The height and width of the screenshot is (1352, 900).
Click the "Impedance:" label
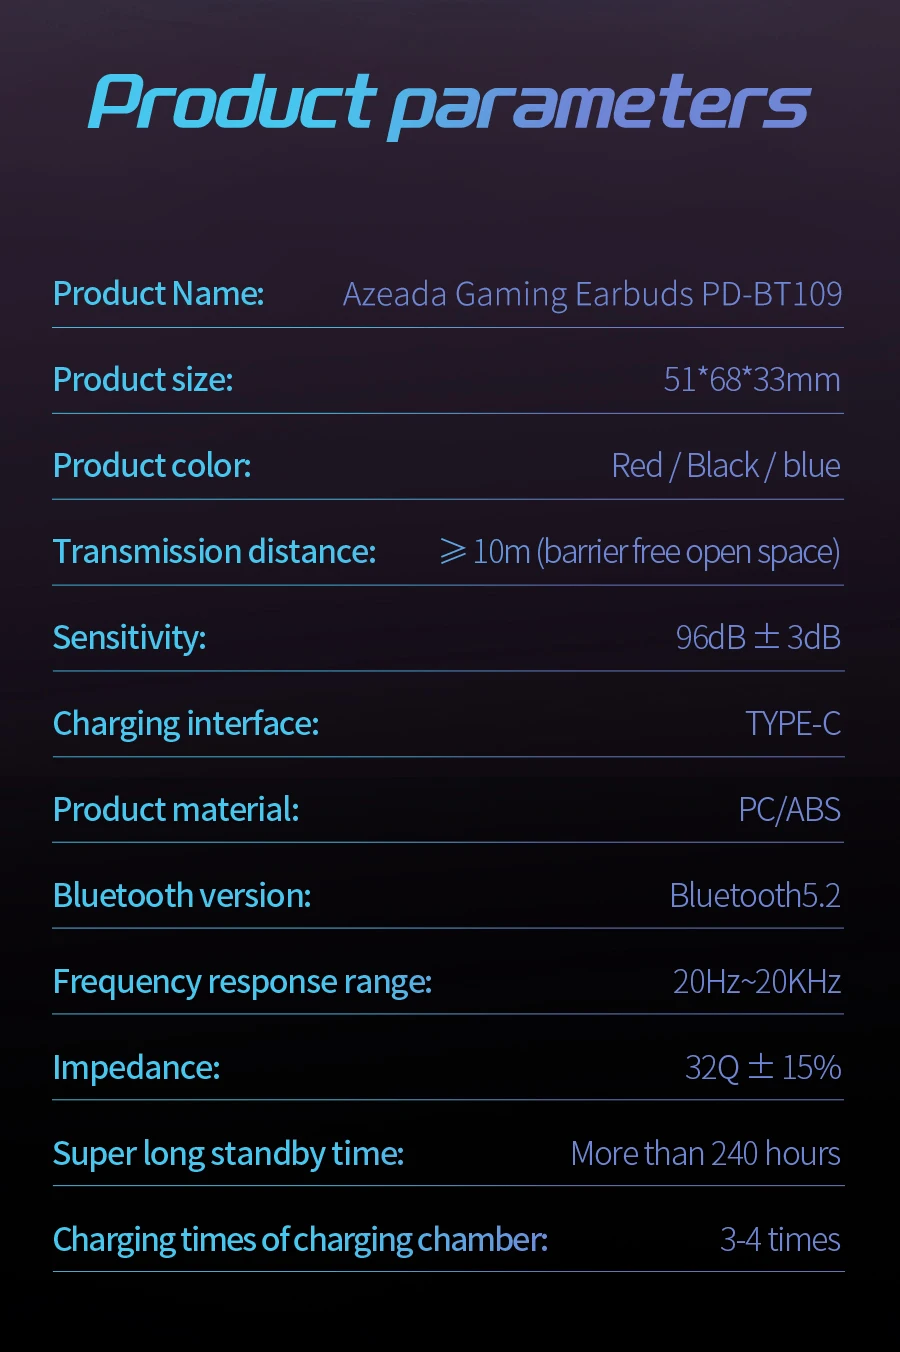point(136,1068)
